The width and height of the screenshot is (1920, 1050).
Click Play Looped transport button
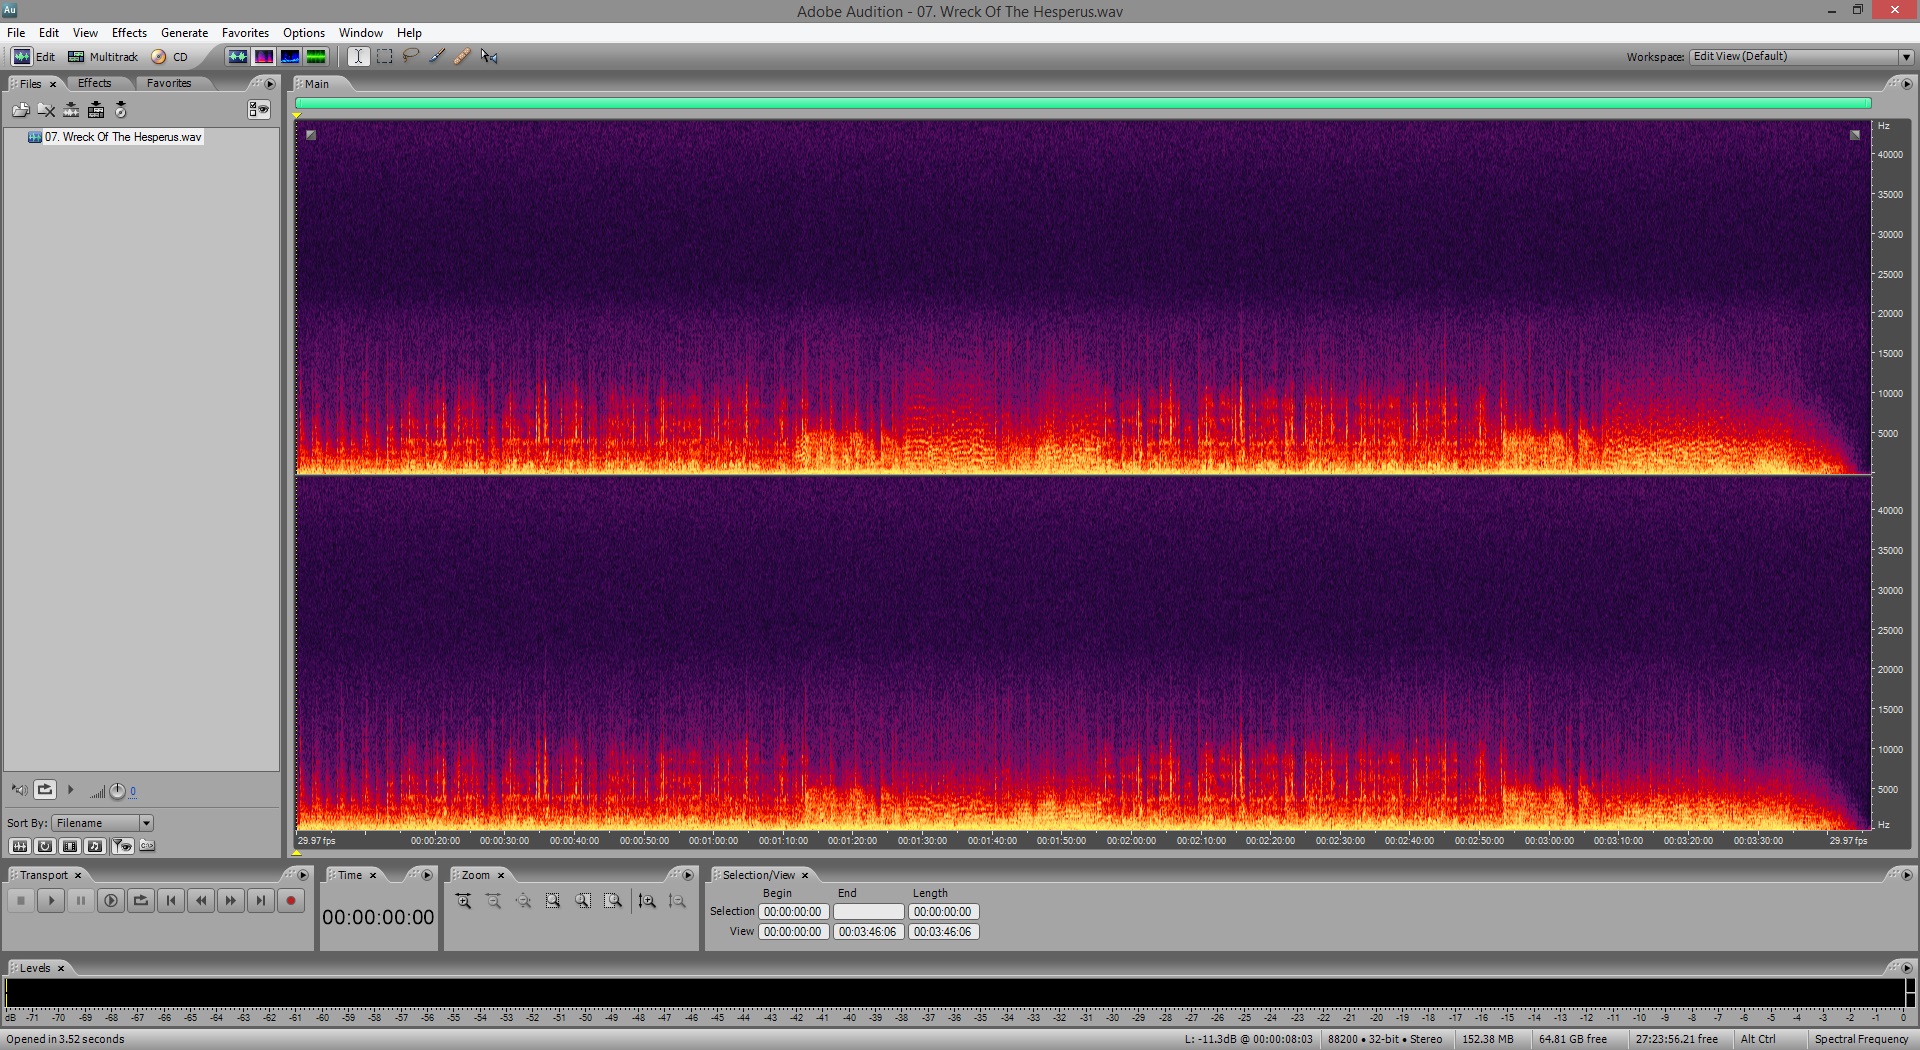pos(141,901)
